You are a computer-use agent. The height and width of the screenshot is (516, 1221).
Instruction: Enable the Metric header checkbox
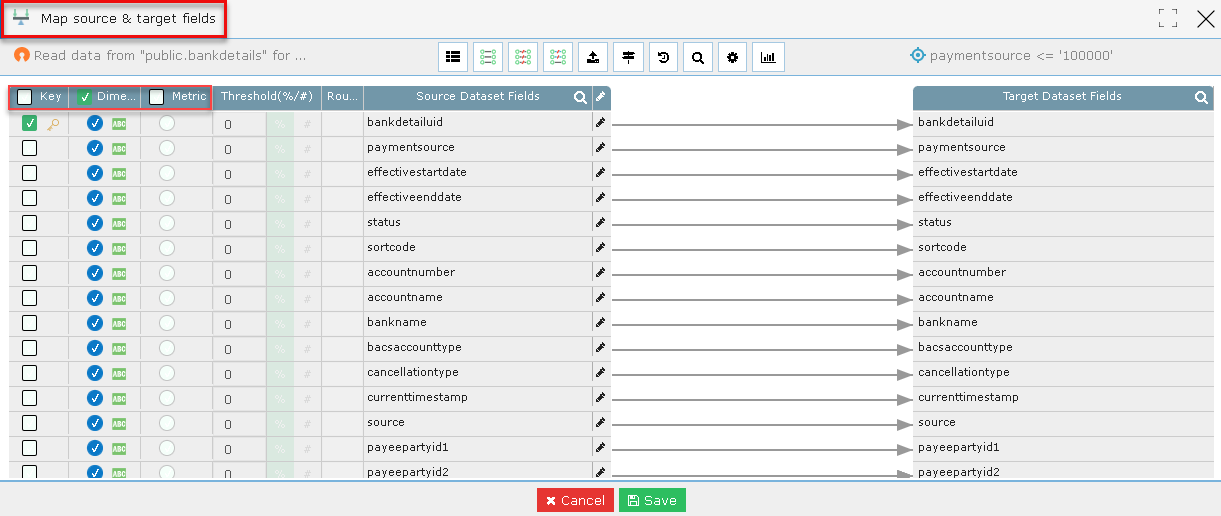coord(157,98)
